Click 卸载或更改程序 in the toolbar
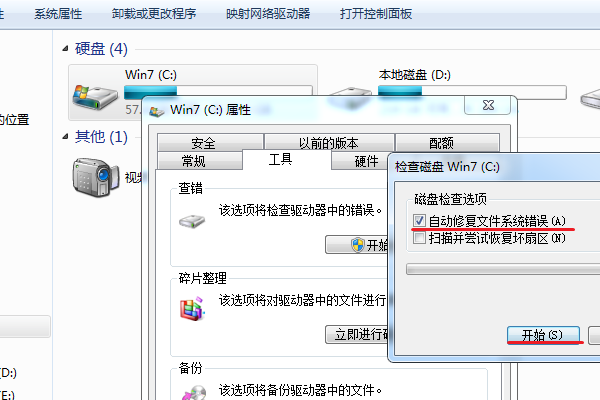 [154, 14]
